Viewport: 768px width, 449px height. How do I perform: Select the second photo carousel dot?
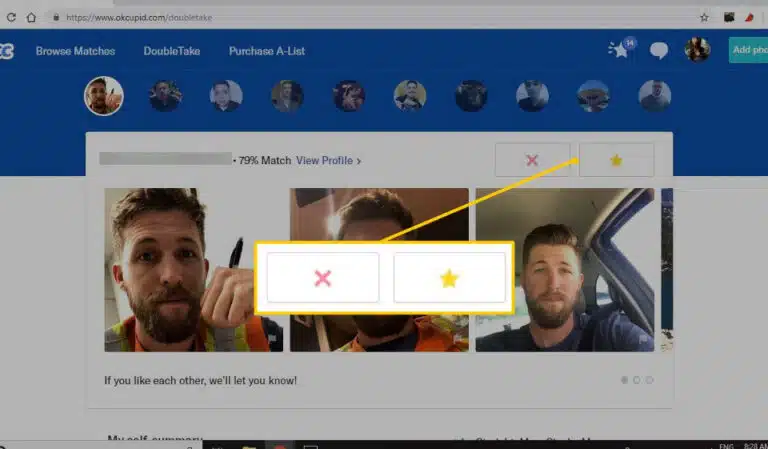pos(637,380)
